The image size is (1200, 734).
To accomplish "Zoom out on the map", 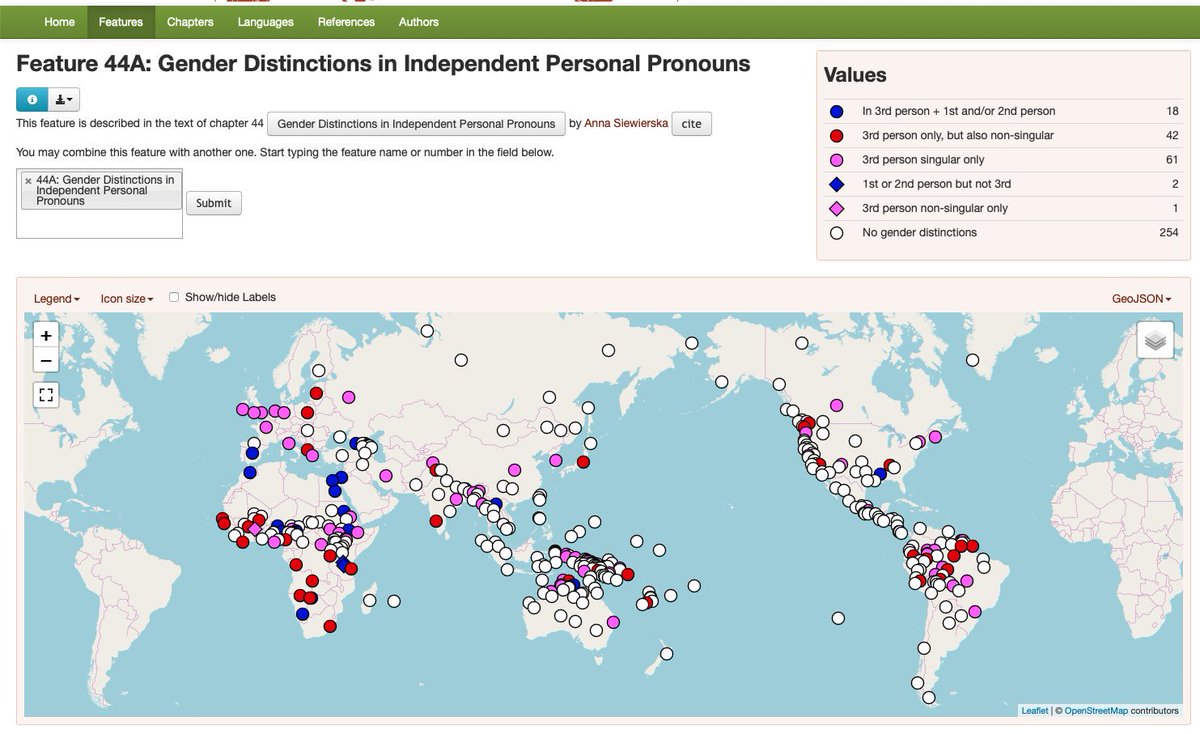I will tap(46, 361).
